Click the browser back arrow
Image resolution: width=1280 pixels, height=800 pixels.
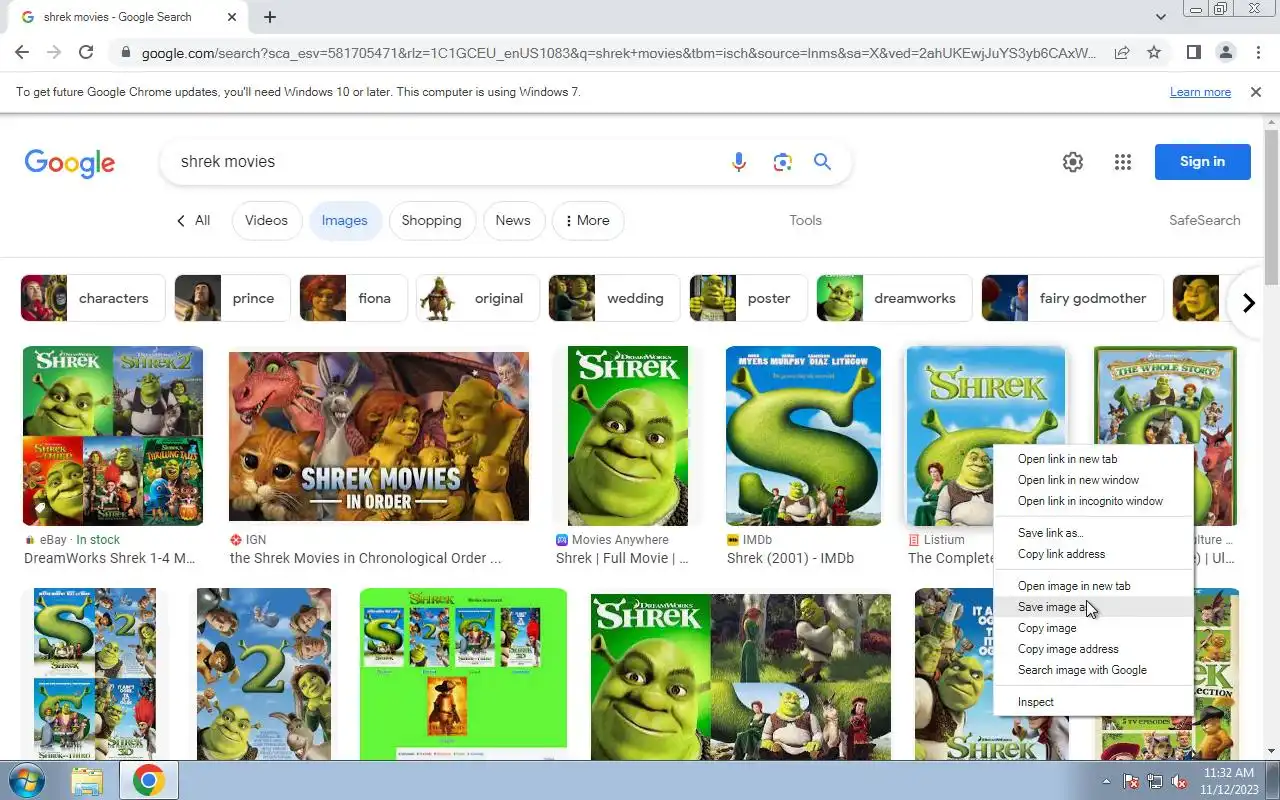pos(22,52)
